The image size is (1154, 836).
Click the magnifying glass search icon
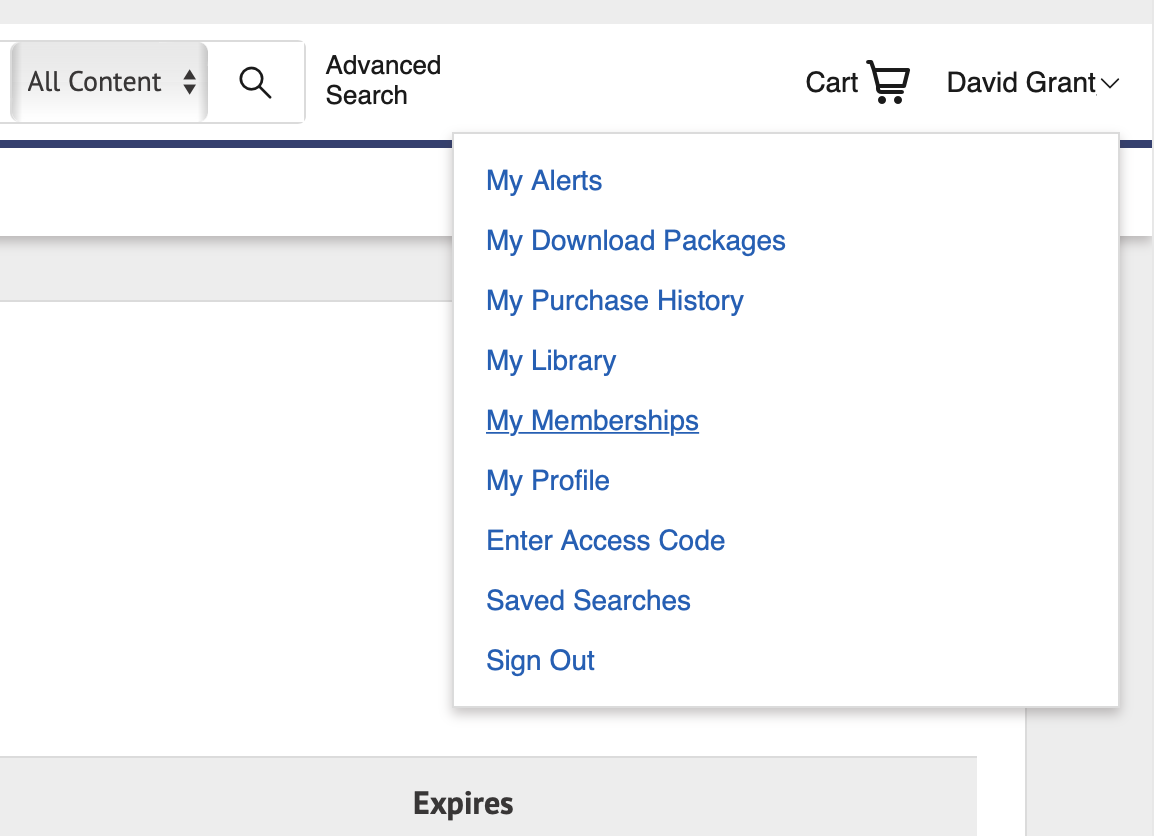pyautogui.click(x=256, y=82)
